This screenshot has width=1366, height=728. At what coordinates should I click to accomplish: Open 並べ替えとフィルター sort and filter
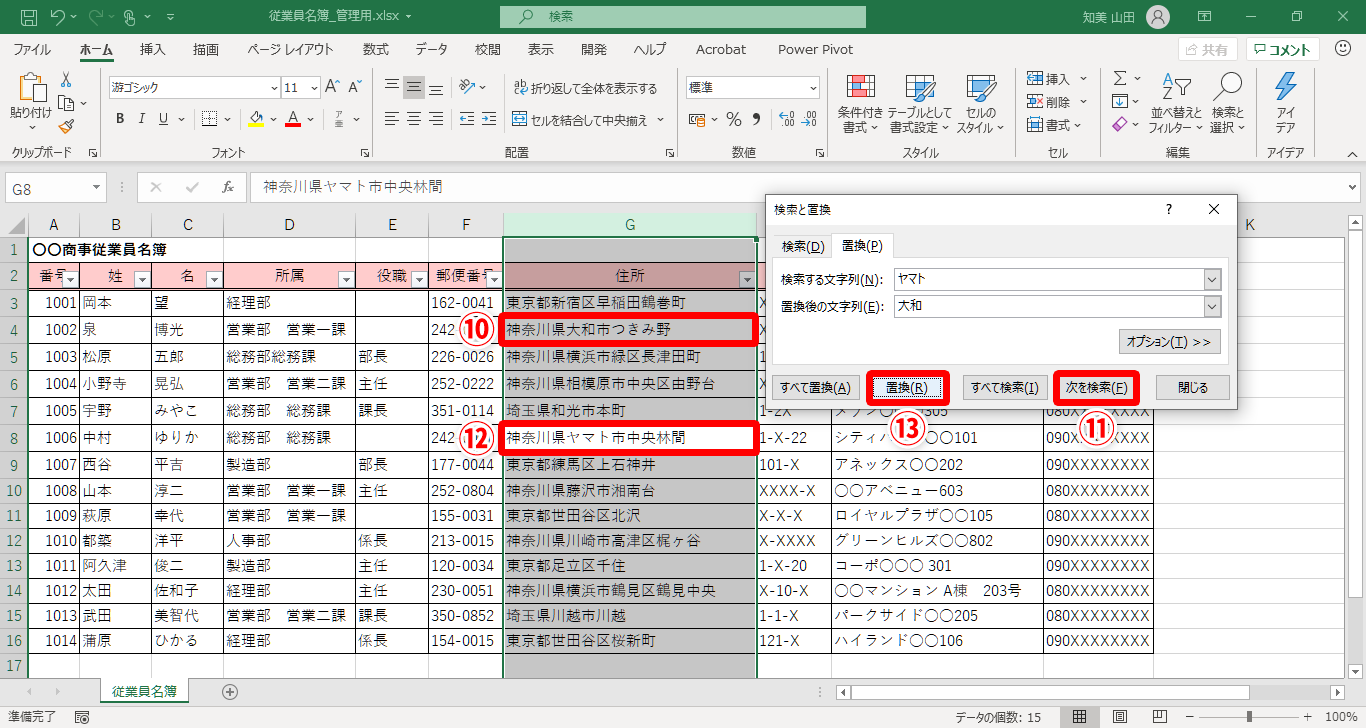(x=1176, y=104)
